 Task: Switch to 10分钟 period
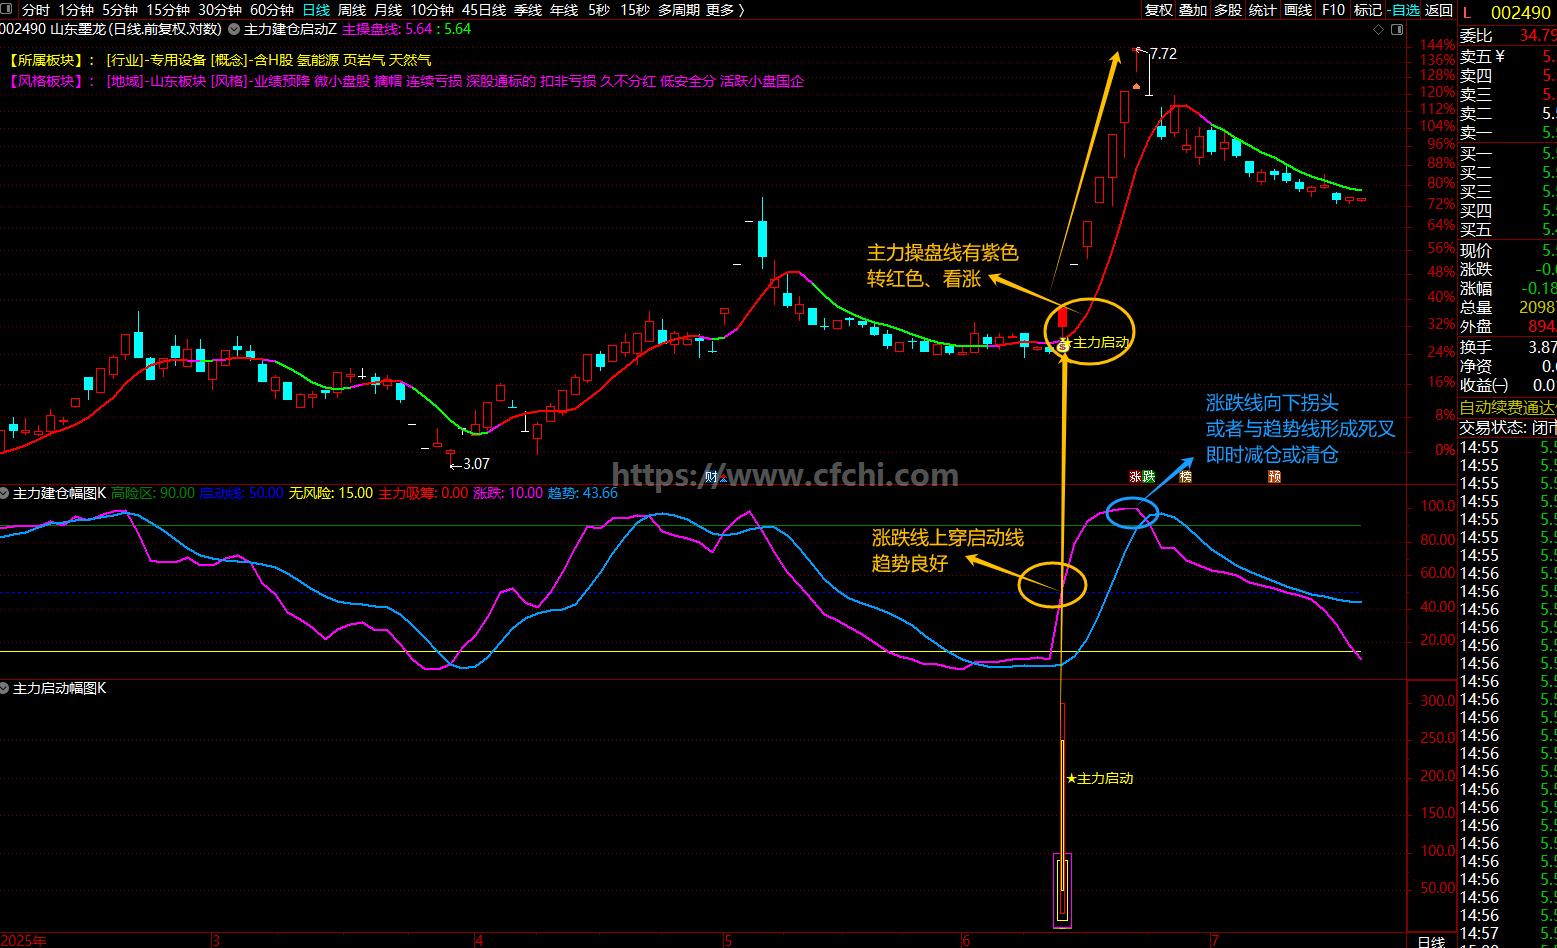pyautogui.click(x=432, y=10)
